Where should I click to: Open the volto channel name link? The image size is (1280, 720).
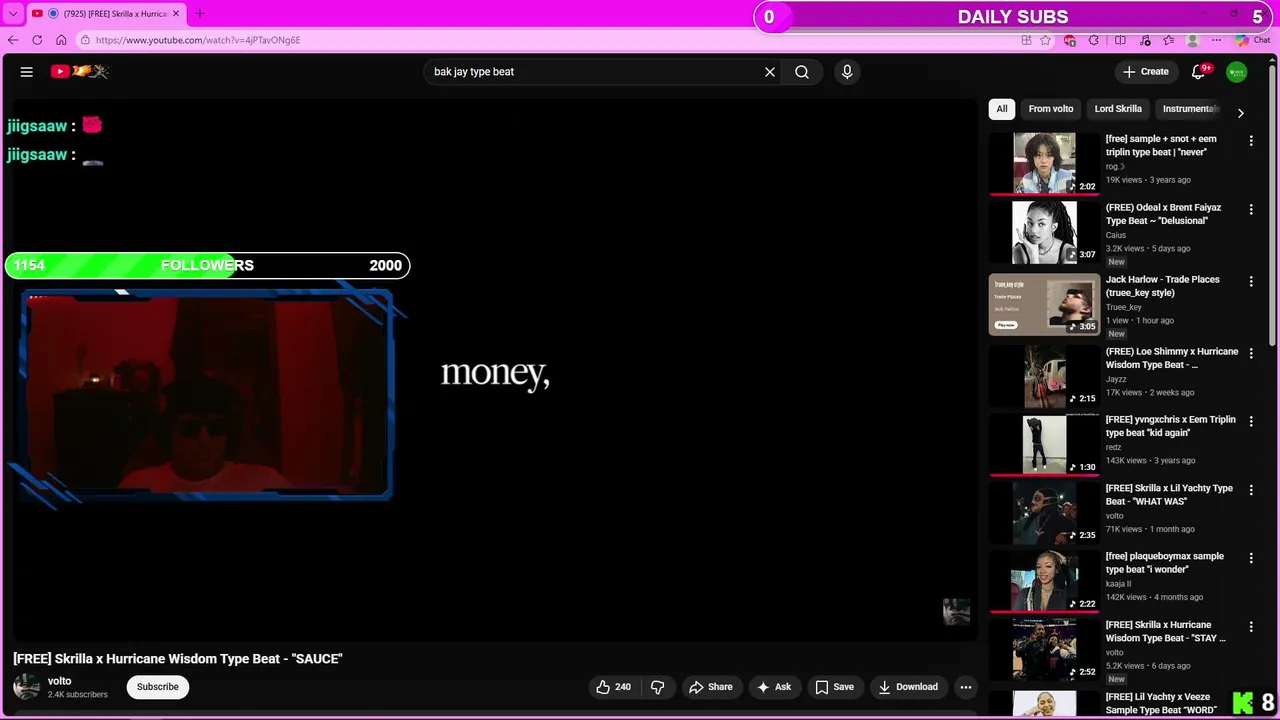point(60,681)
